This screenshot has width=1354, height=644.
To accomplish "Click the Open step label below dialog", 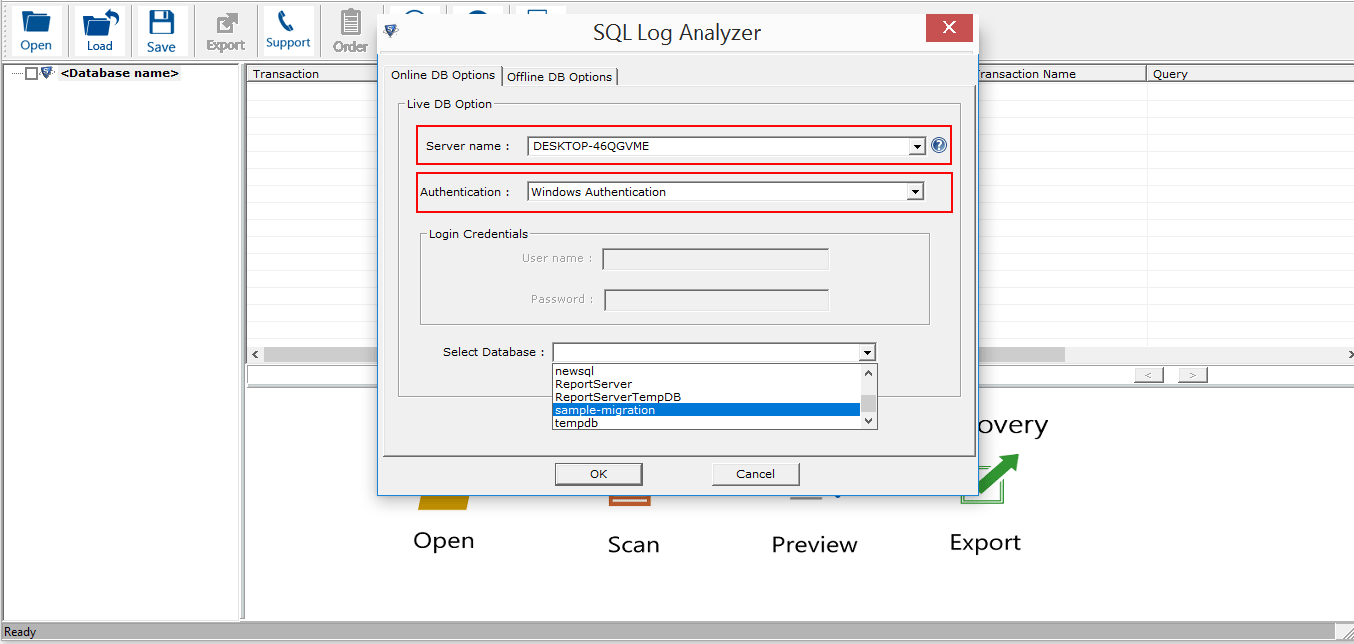I will pyautogui.click(x=444, y=541).
